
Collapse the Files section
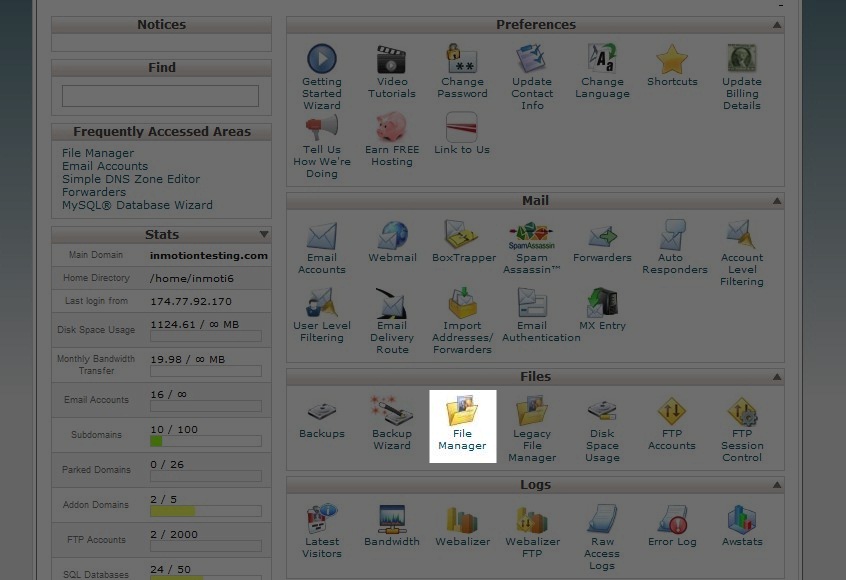777,377
